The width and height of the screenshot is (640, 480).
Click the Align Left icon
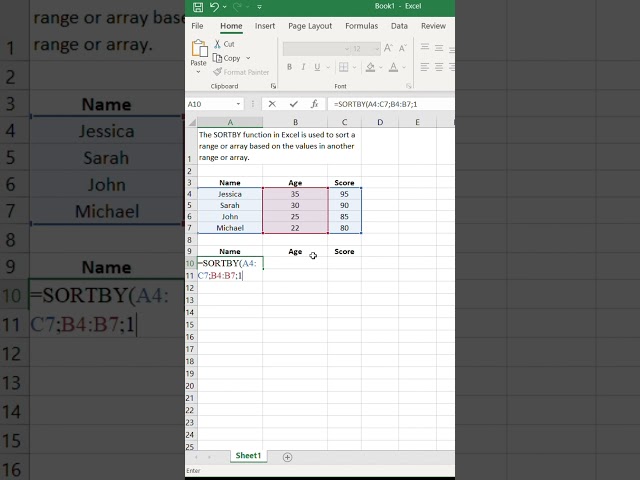point(425,67)
